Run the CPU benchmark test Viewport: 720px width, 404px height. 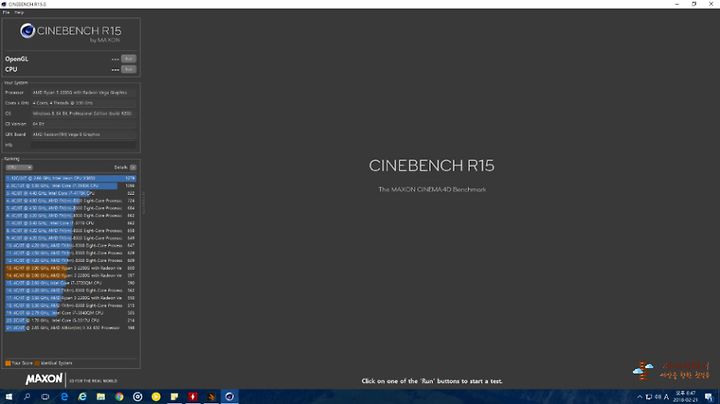tap(129, 69)
